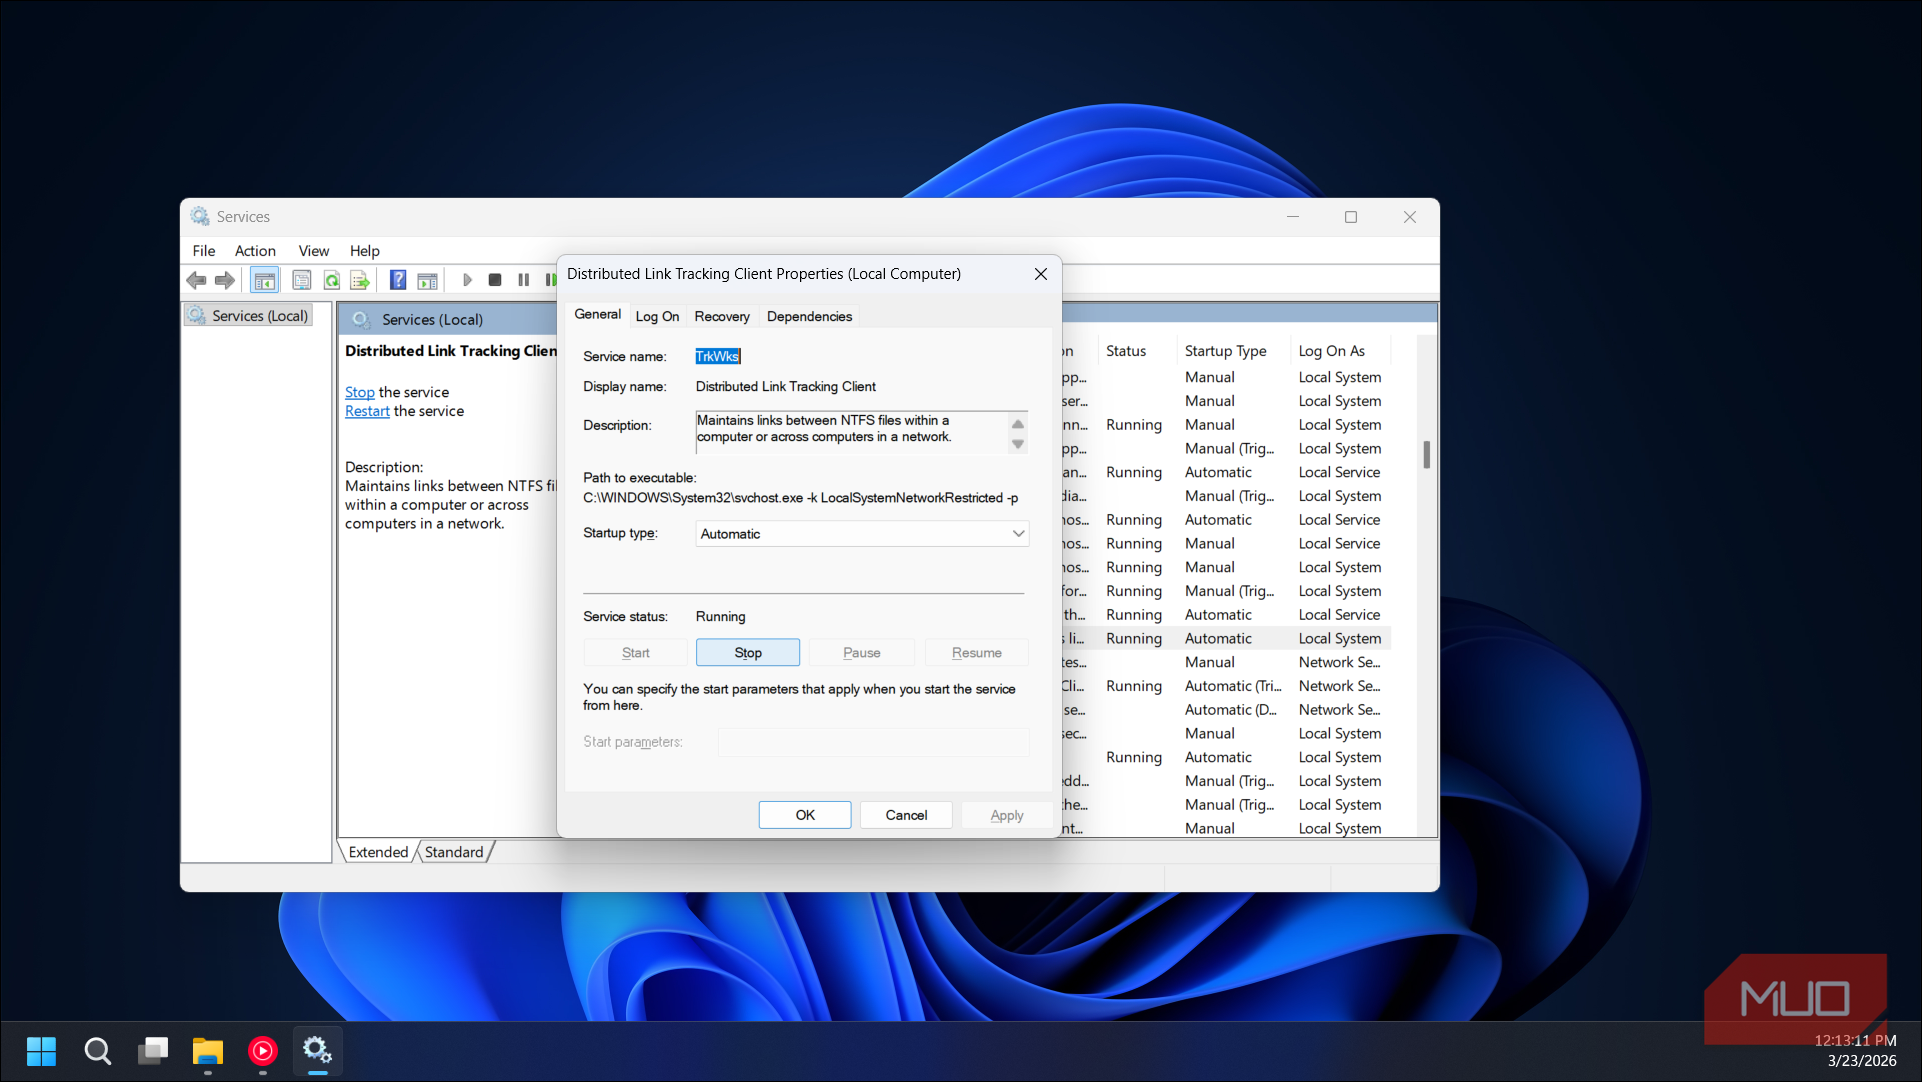Switch to the Dependencies tab
This screenshot has height=1082, width=1922.
click(x=809, y=317)
